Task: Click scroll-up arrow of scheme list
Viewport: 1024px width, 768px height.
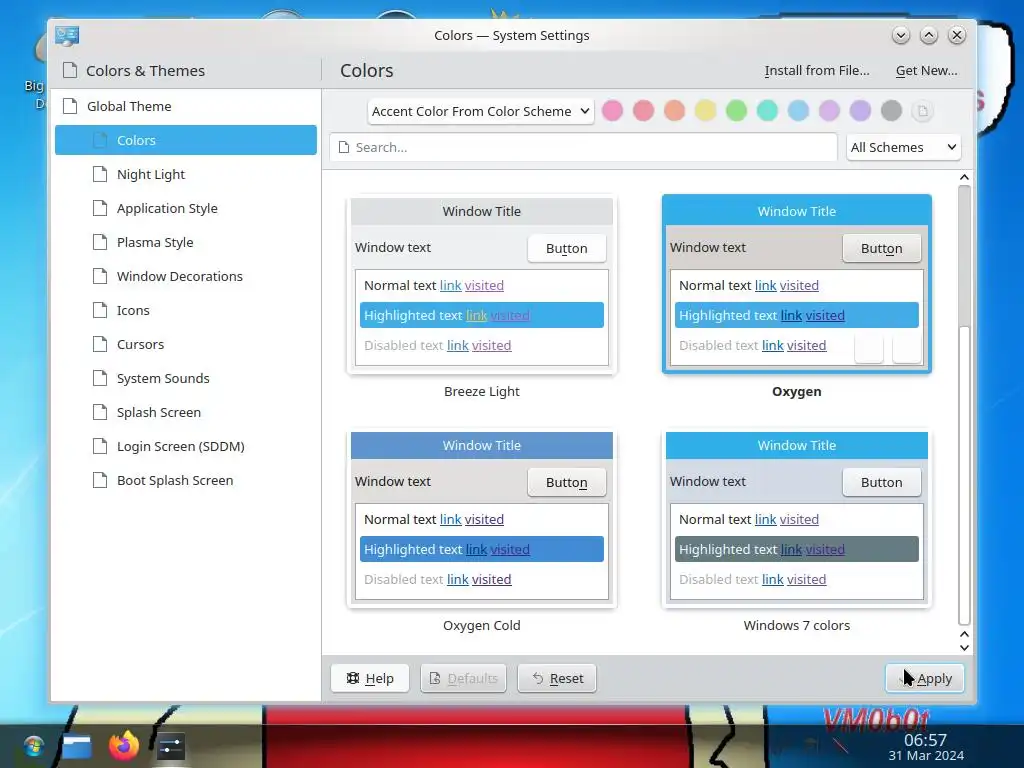Action: point(964,178)
